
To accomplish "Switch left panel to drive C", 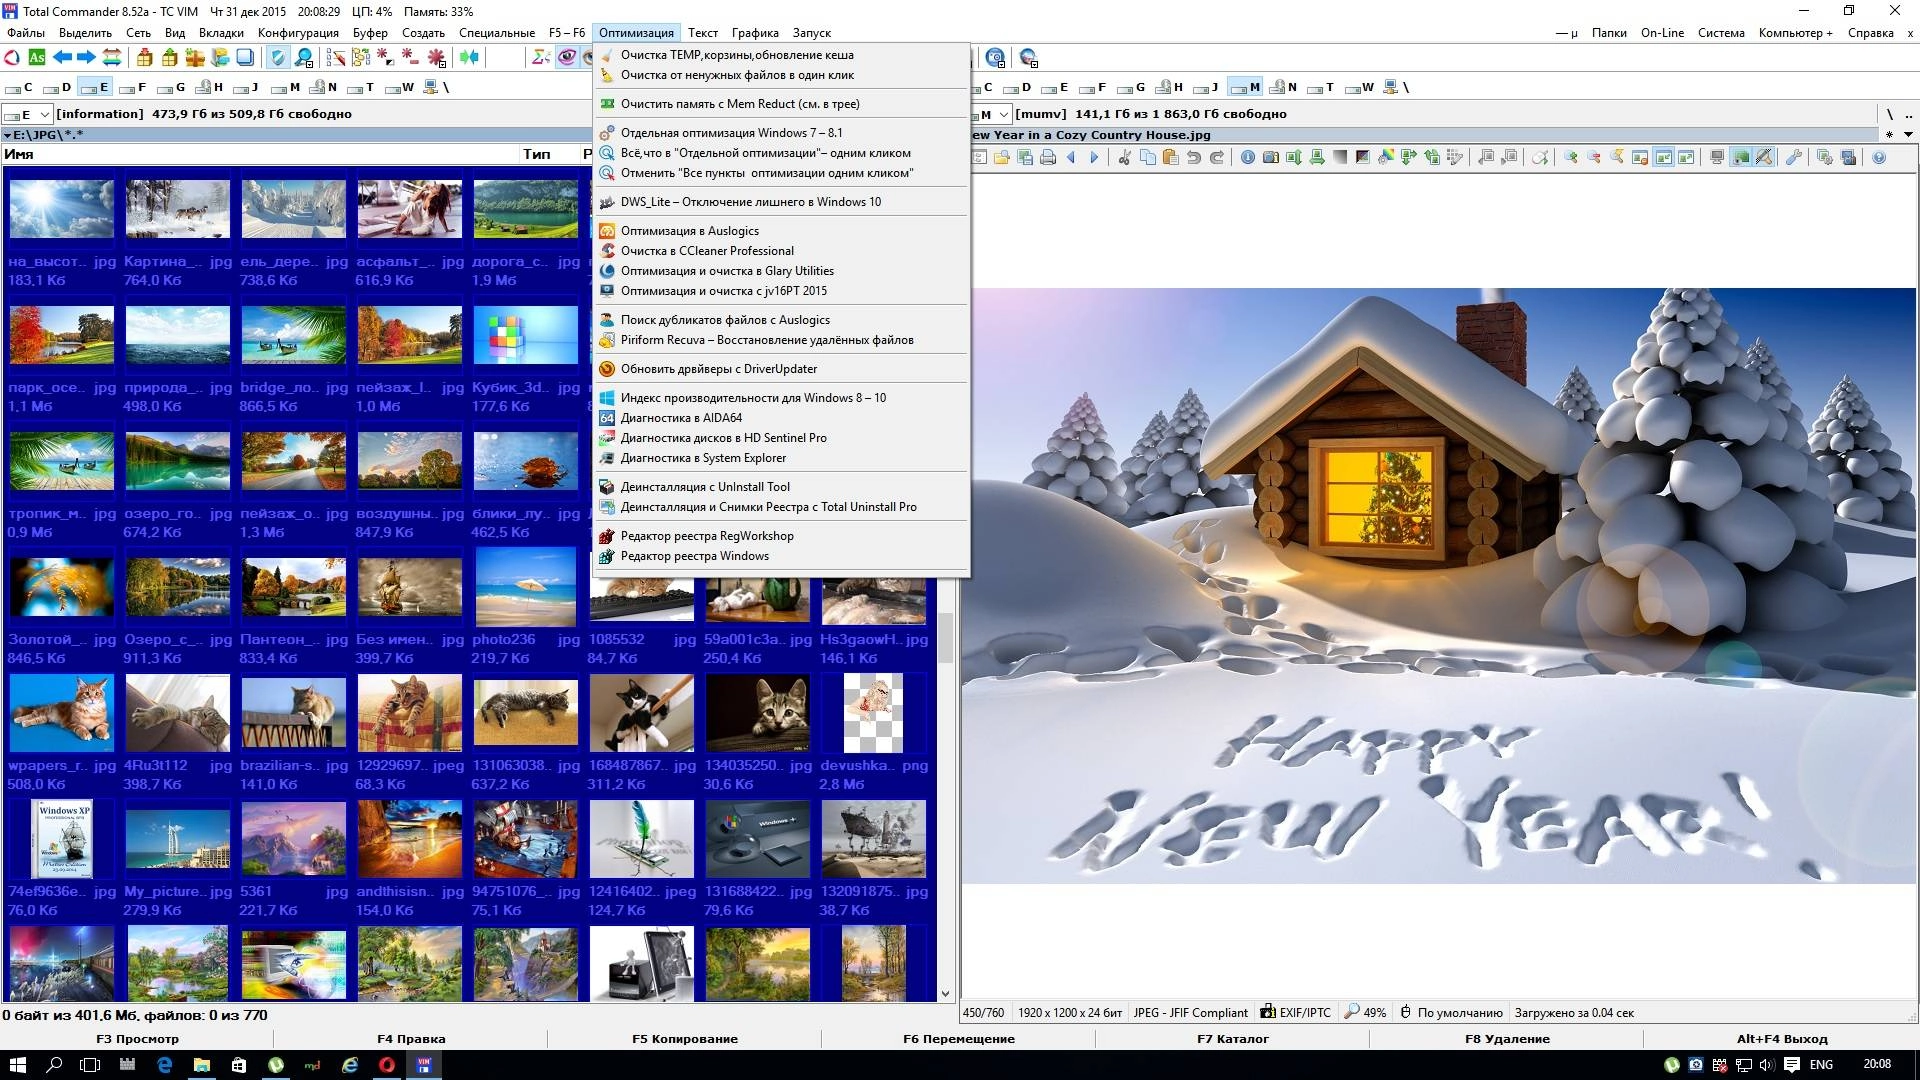I will tap(19, 87).
